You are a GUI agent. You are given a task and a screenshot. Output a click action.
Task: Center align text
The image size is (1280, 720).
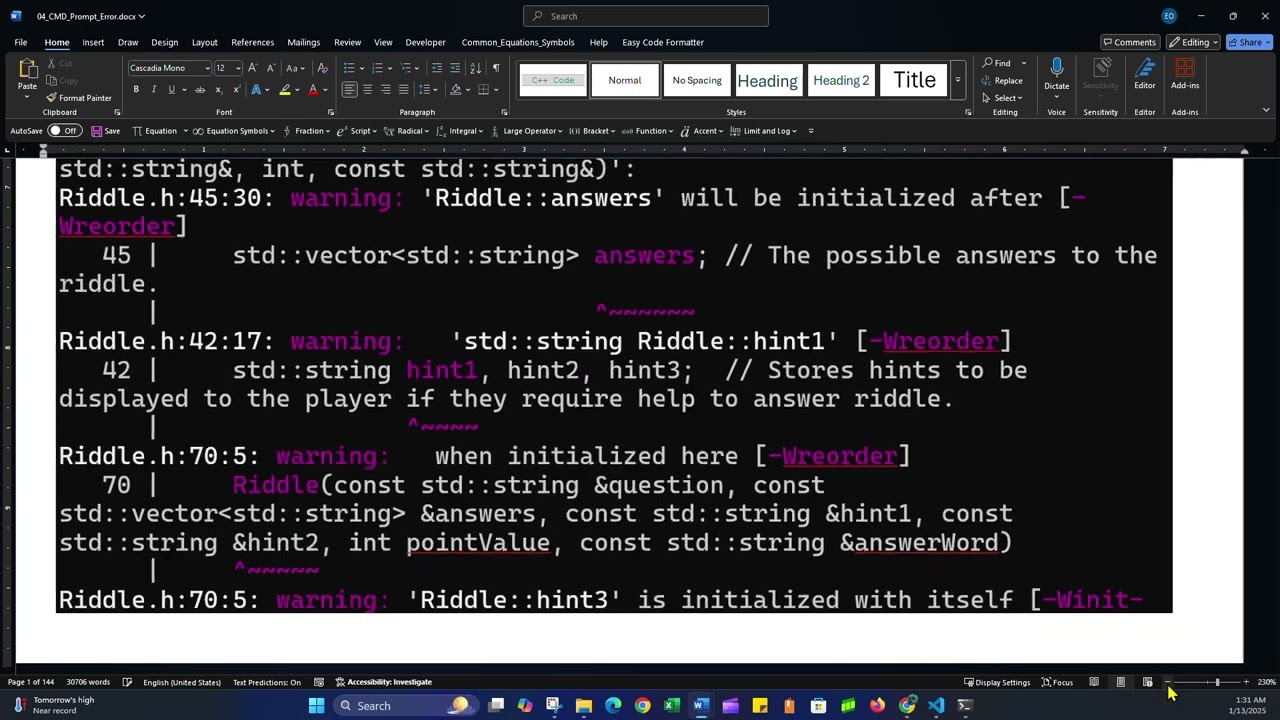[367, 90]
